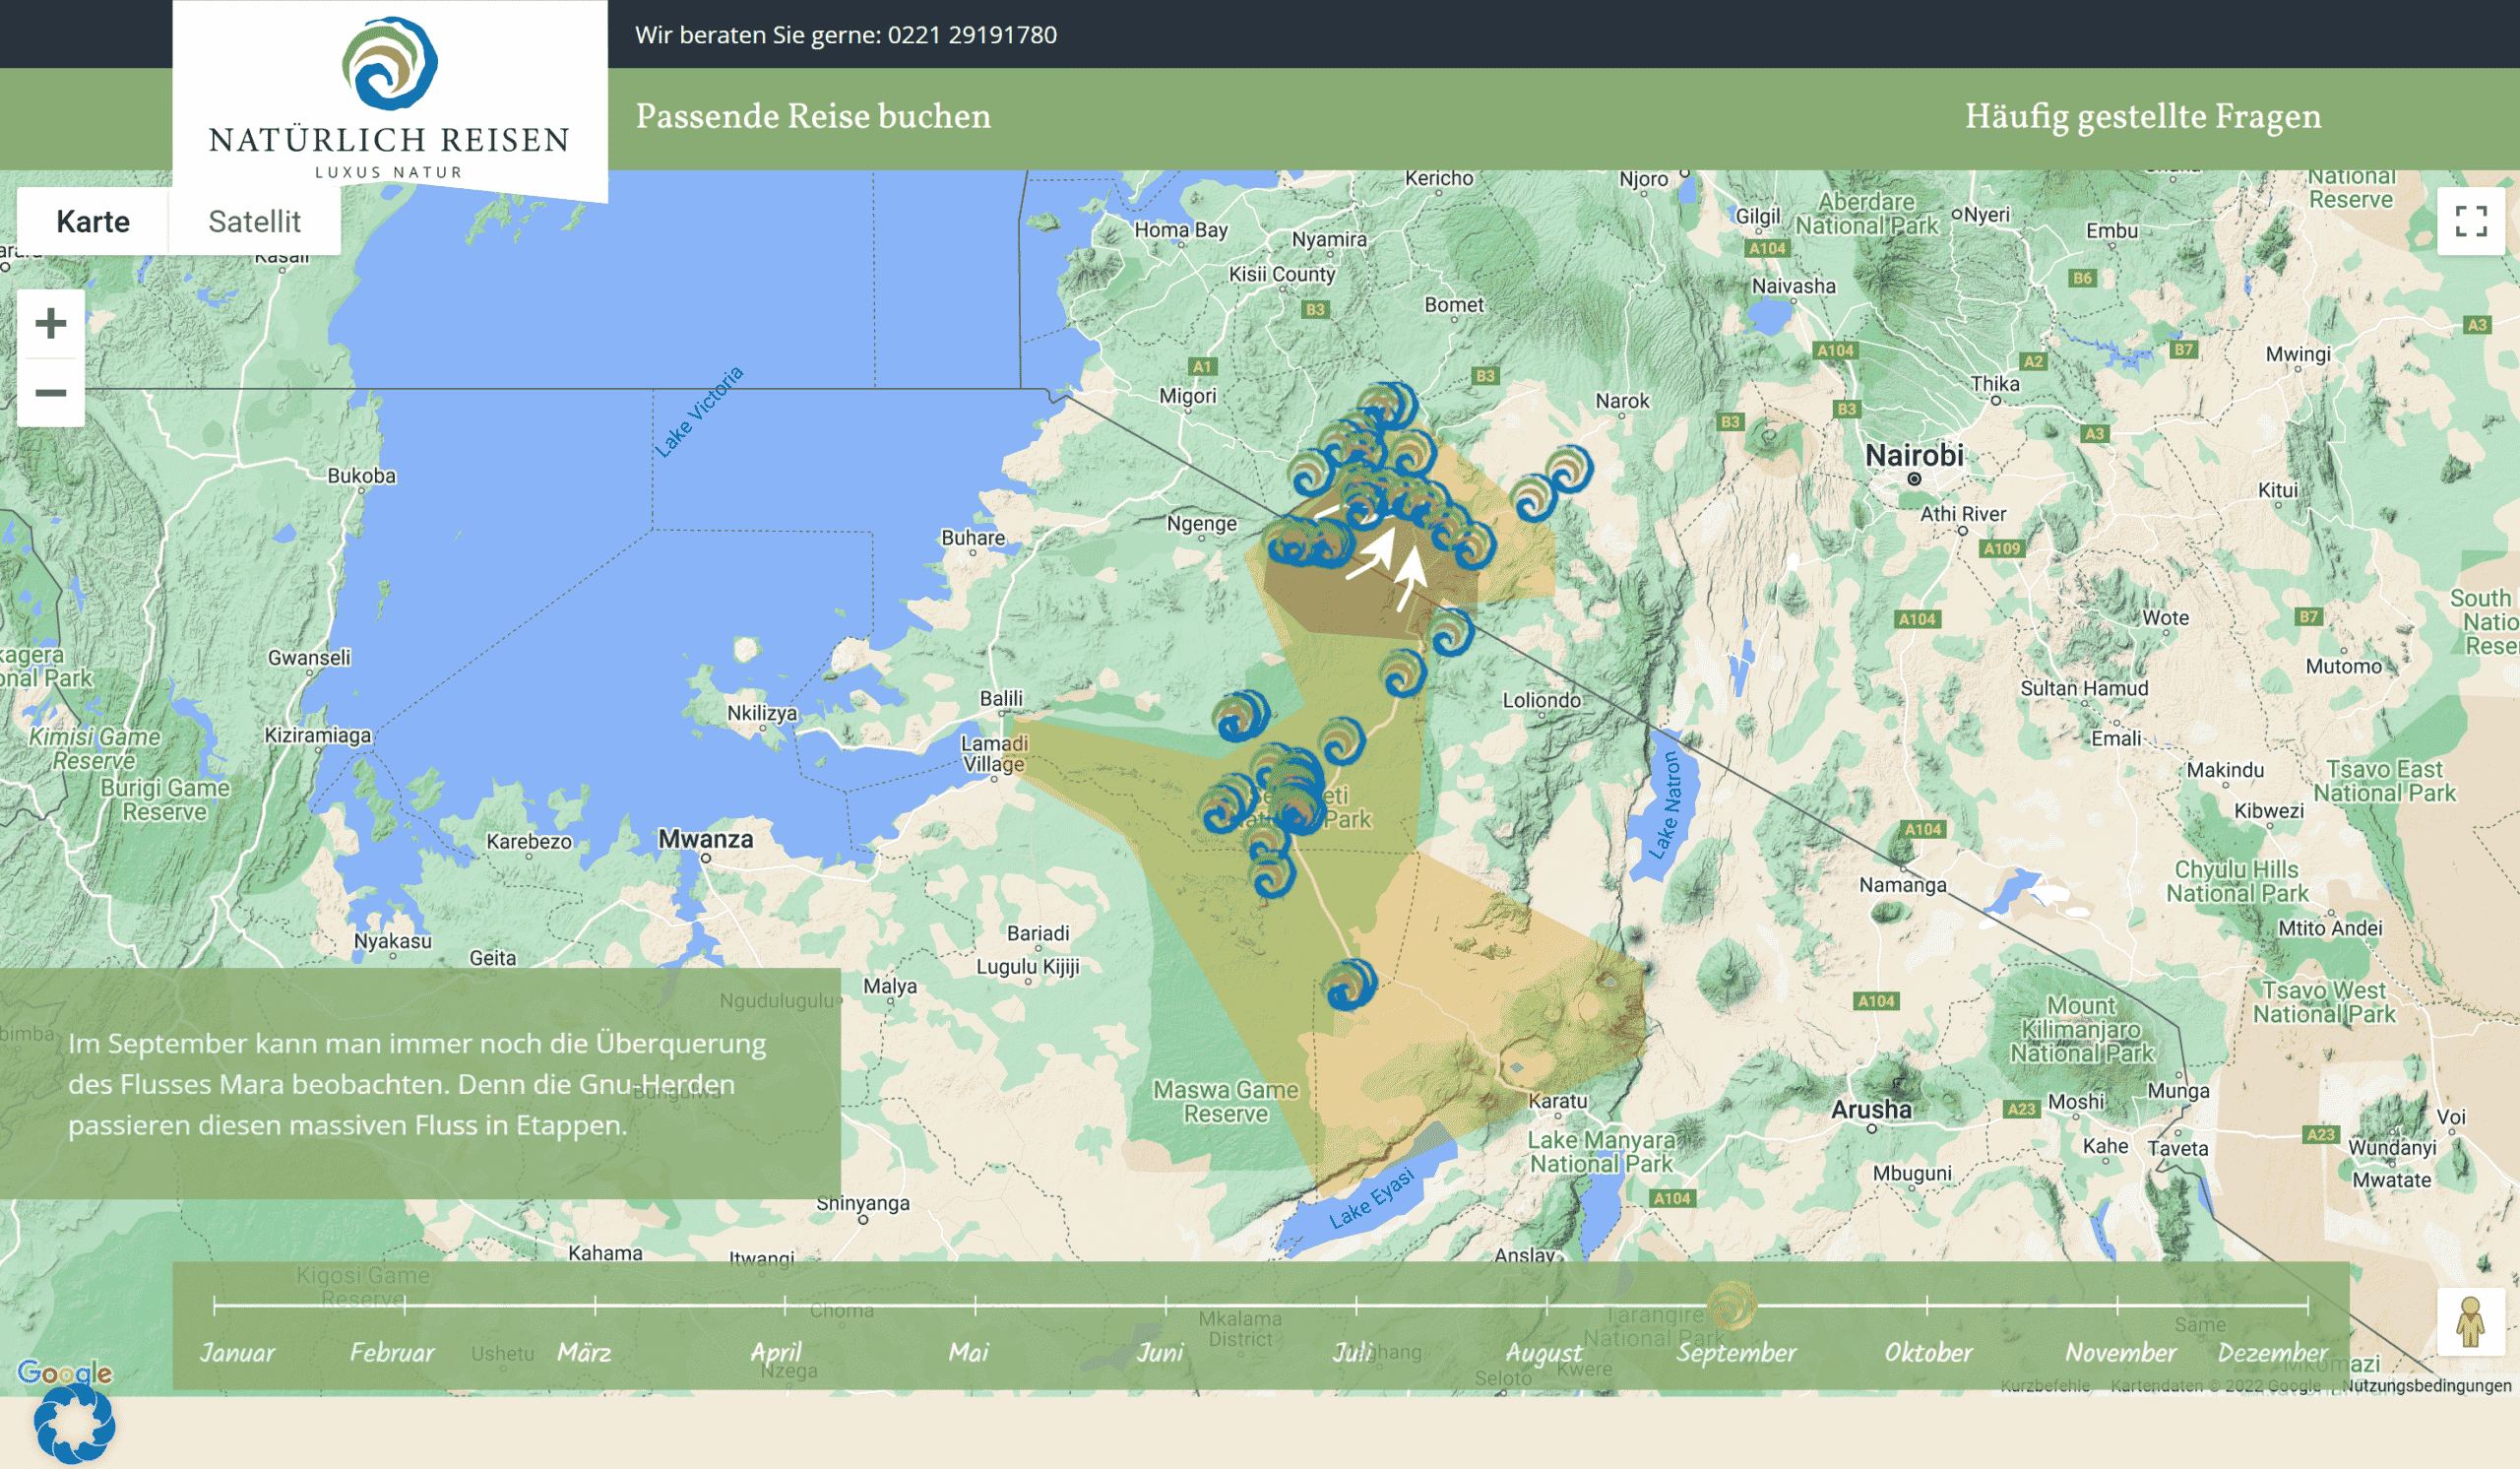Click the September slider handle on timeline
This screenshot has height=1469, width=2520.
click(1733, 1305)
